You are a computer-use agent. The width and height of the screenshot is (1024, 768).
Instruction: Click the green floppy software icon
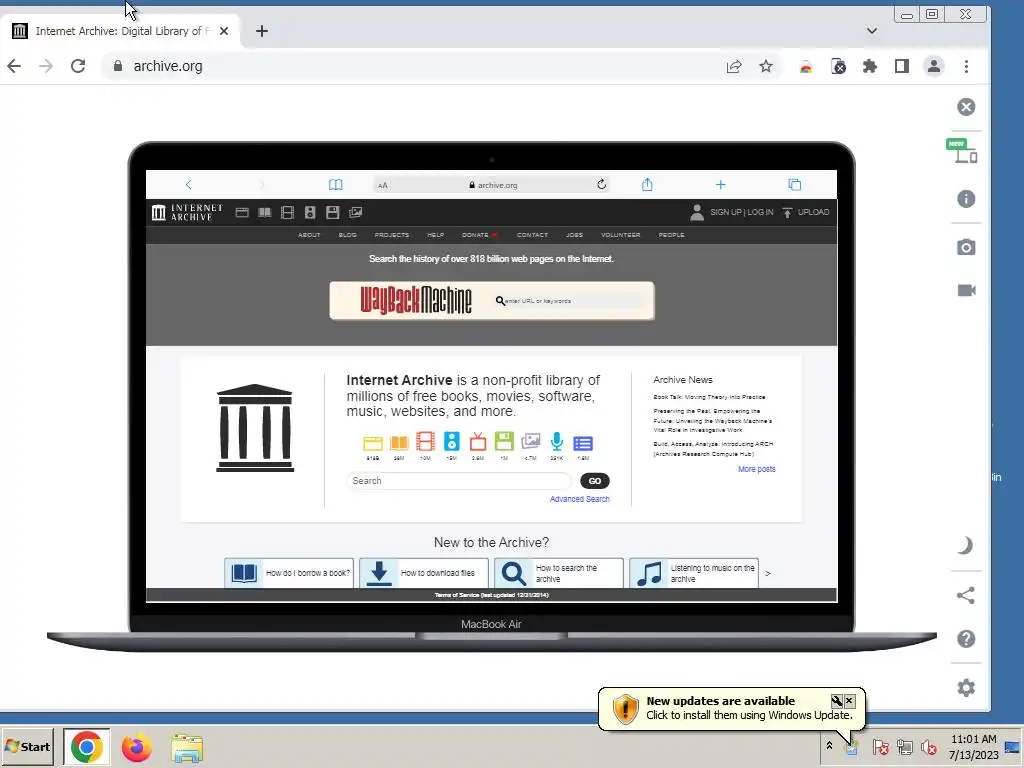tap(504, 442)
